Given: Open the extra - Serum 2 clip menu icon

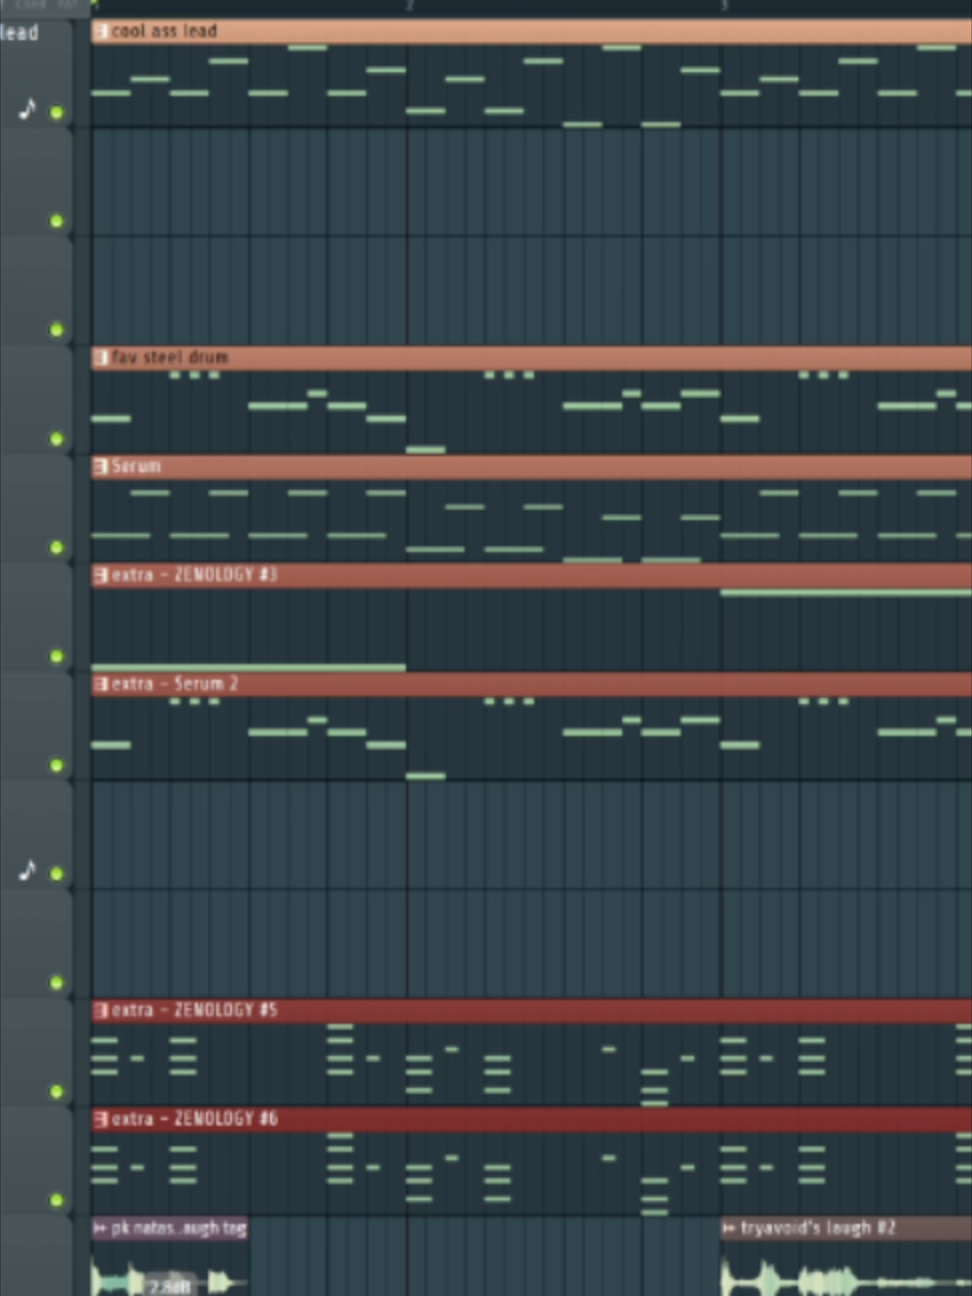Looking at the screenshot, I should tap(101, 684).
